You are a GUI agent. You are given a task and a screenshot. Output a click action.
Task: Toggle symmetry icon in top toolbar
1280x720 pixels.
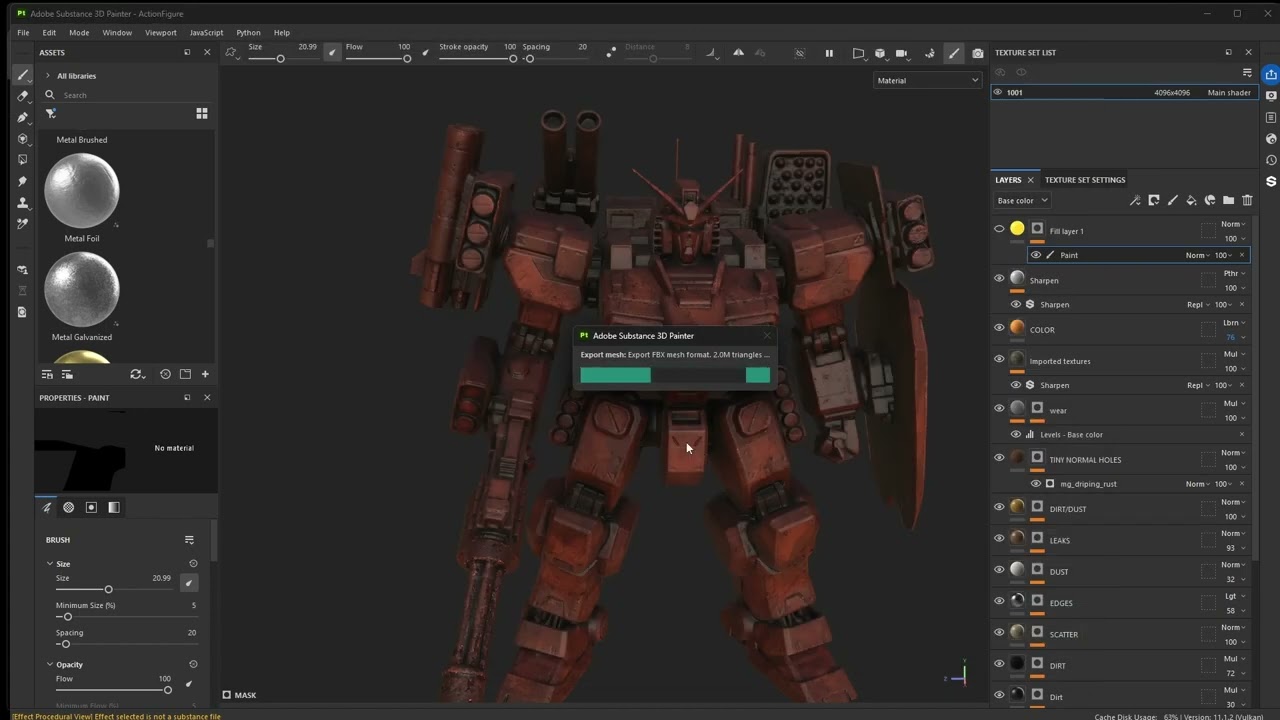tap(739, 53)
